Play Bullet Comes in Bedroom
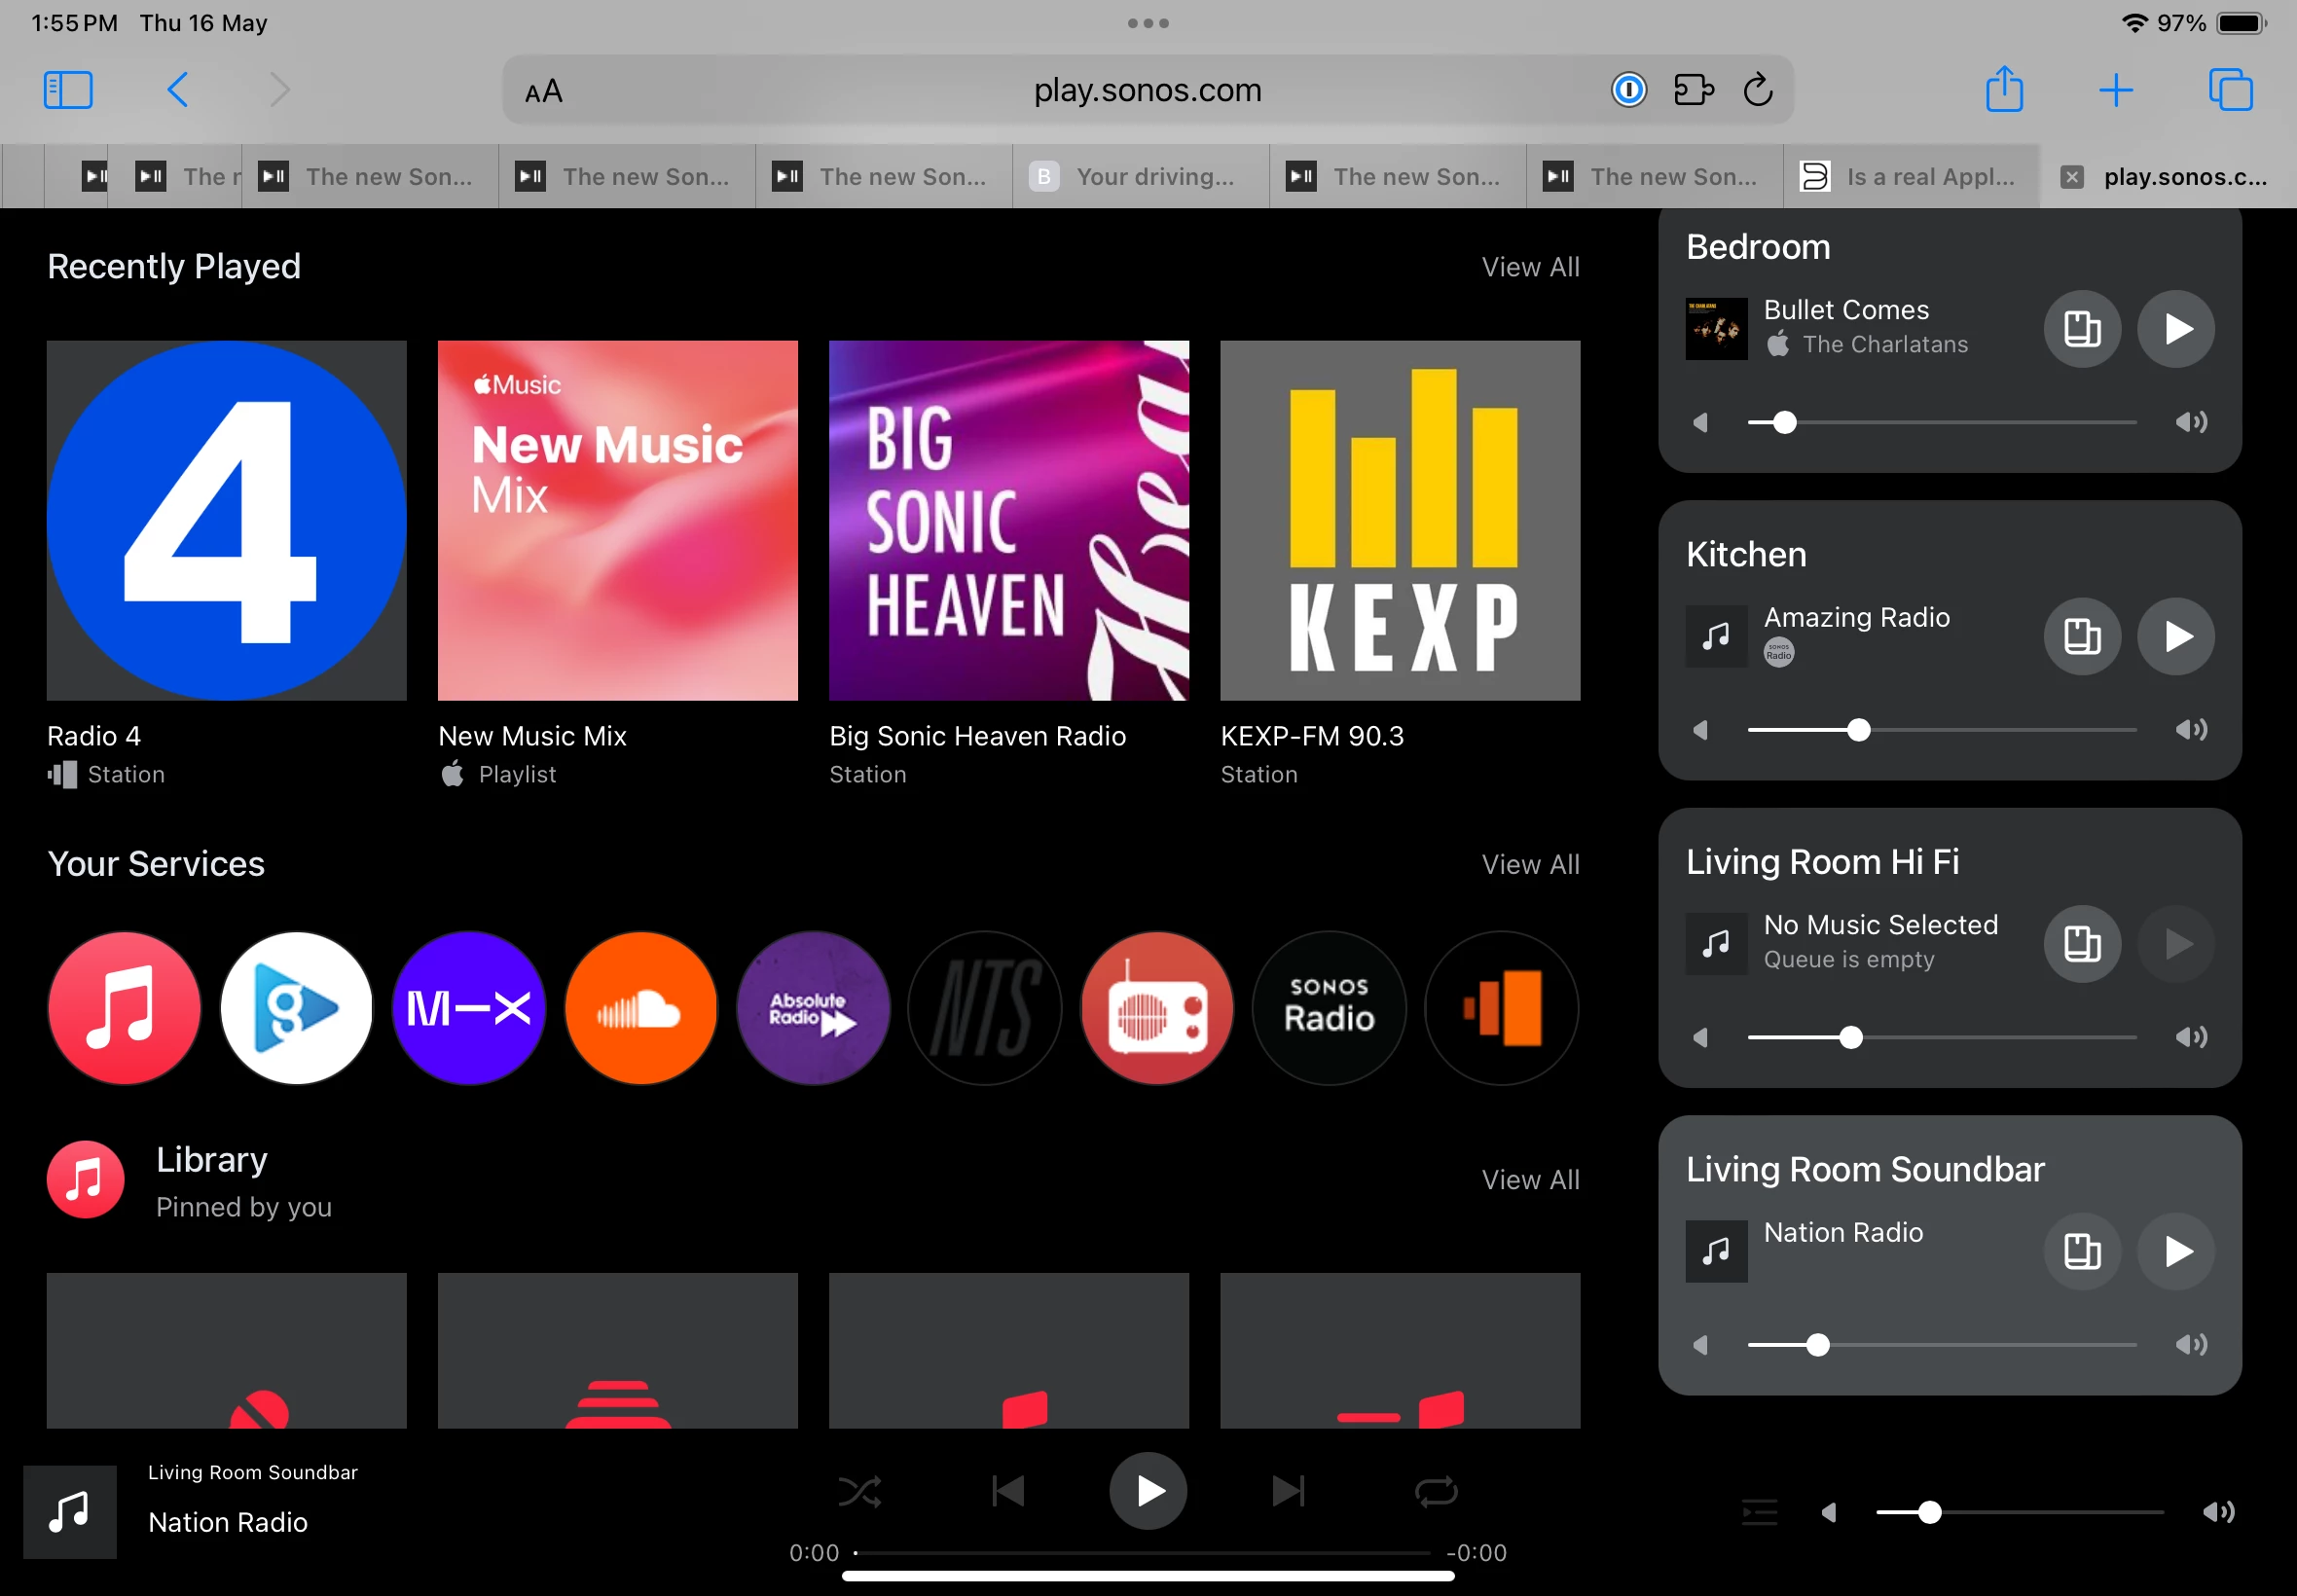This screenshot has height=1596, width=2297. click(x=2176, y=329)
